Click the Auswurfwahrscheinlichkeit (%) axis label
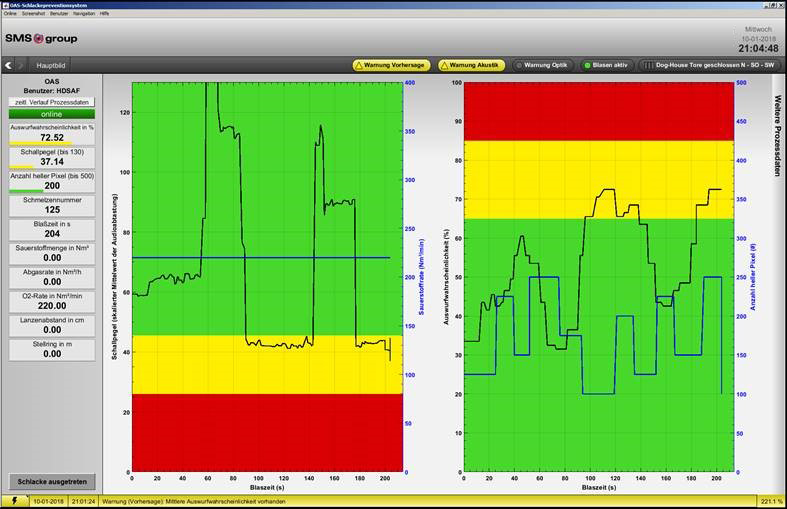This screenshot has width=787, height=509. point(446,277)
